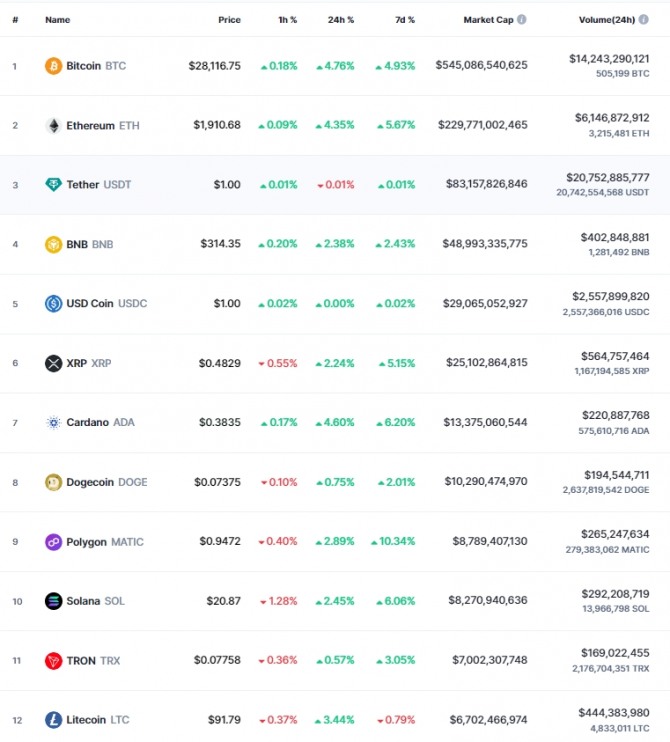Sort by Name column header
The height and width of the screenshot is (742, 670).
click(58, 20)
